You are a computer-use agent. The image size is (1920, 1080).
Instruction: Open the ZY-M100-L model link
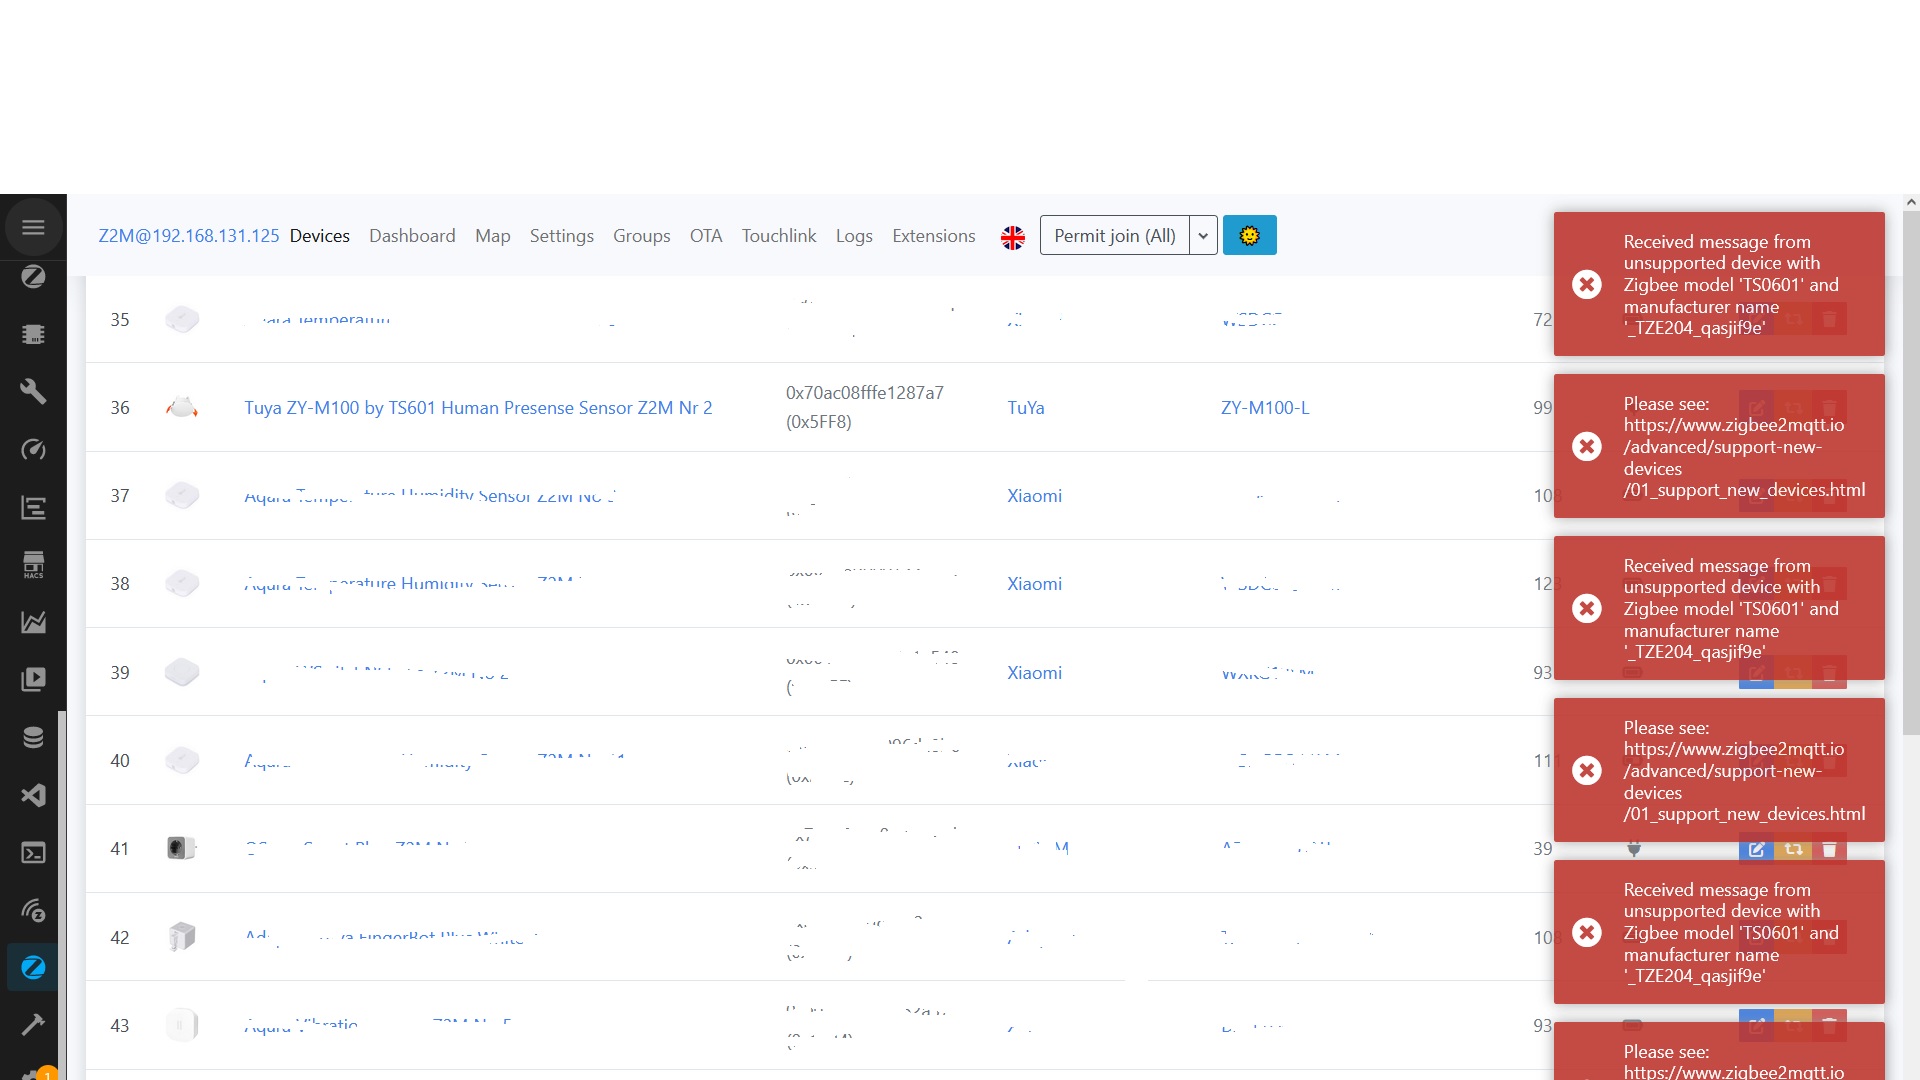(x=1264, y=408)
